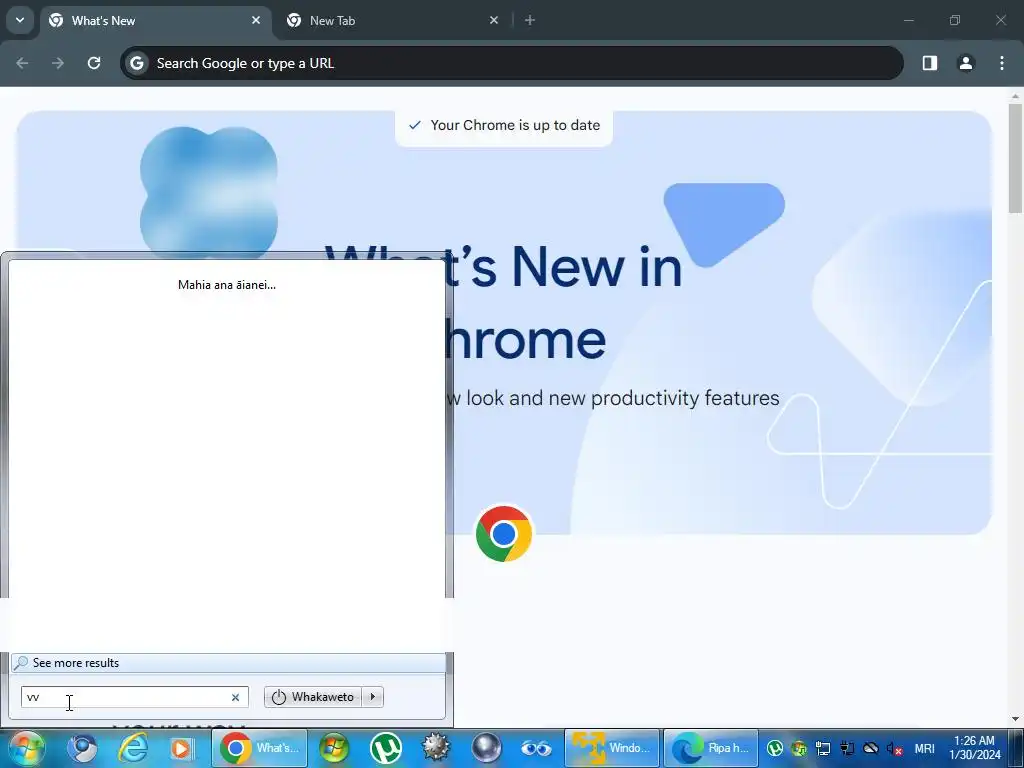Click the page's vertical scrollbar thumb

coord(1015,157)
